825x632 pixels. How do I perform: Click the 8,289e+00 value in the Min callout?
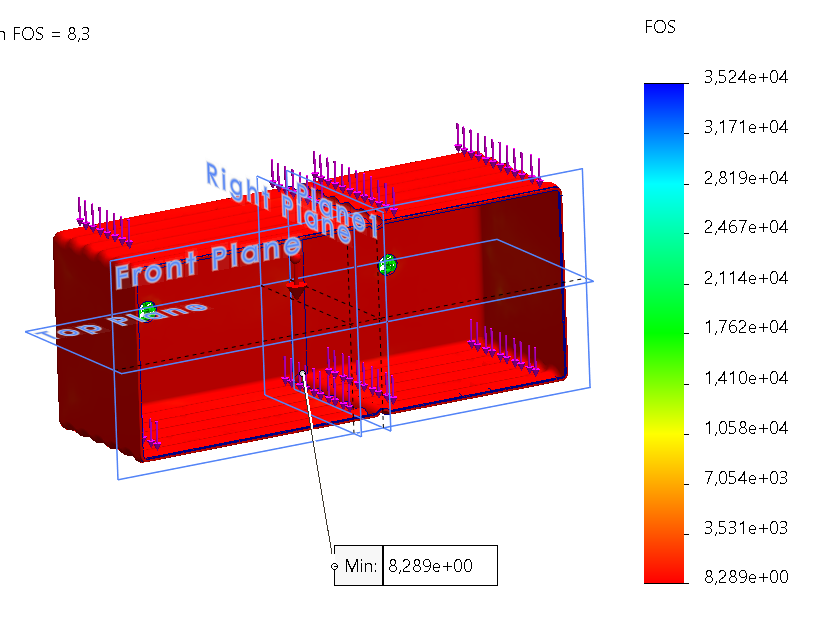point(430,566)
